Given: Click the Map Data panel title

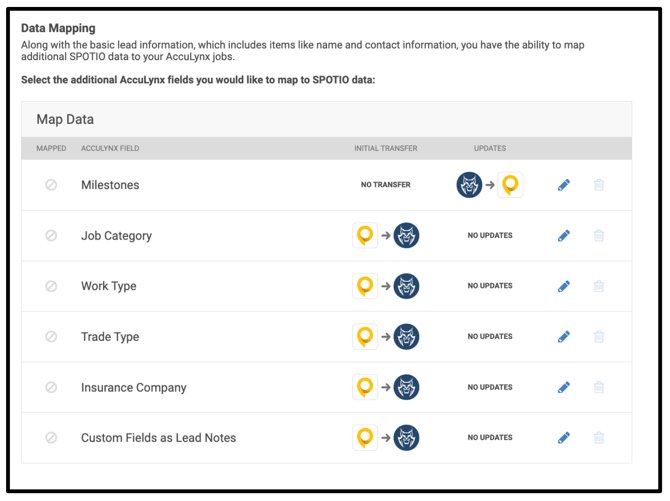Looking at the screenshot, I should (65, 119).
